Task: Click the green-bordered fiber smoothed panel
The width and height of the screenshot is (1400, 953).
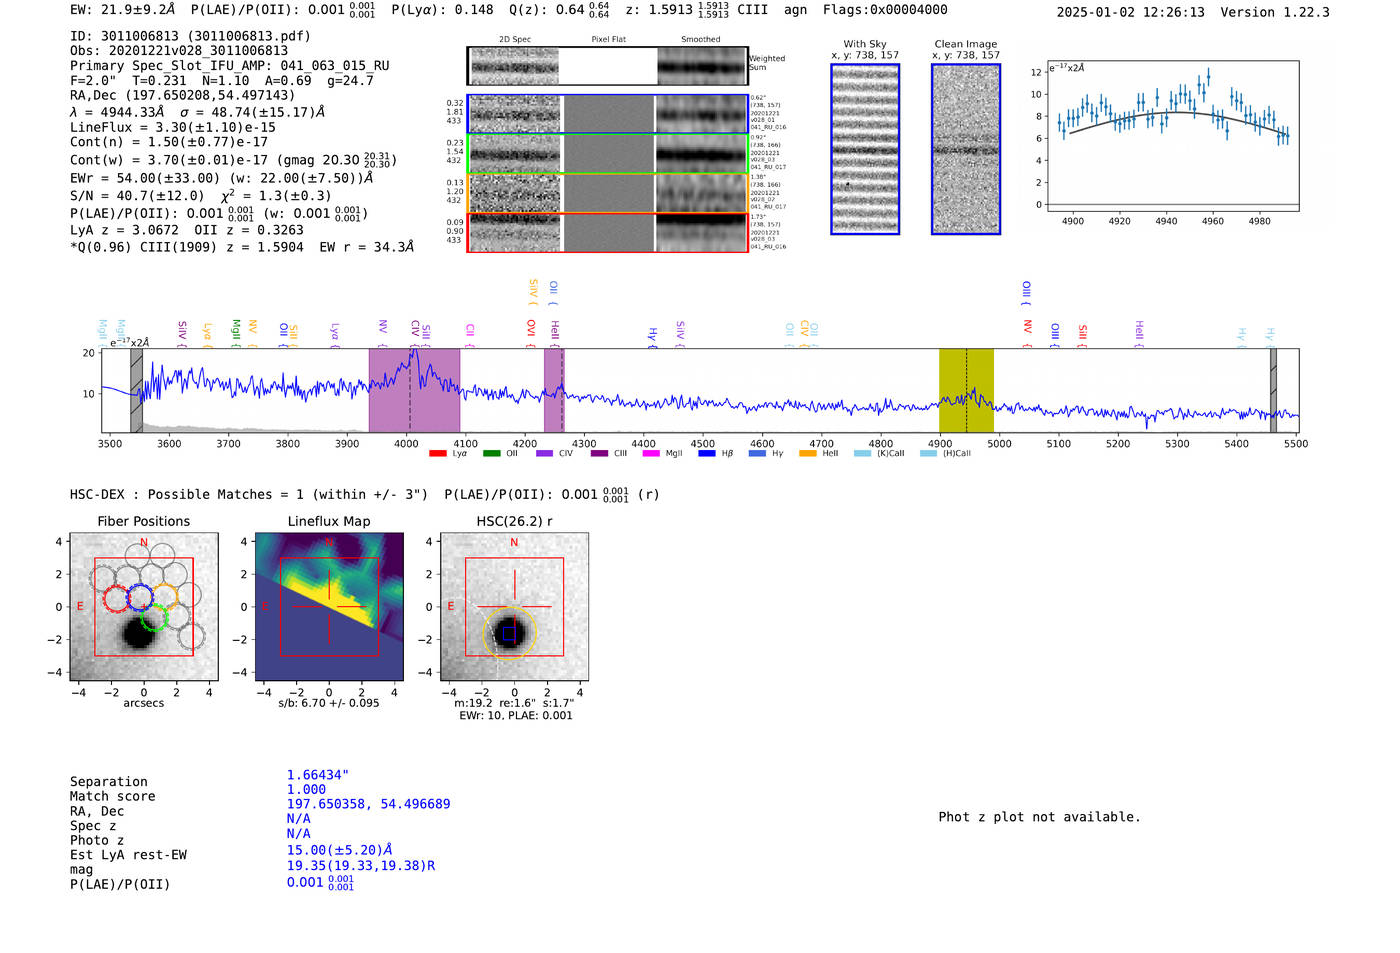Action: 702,154
